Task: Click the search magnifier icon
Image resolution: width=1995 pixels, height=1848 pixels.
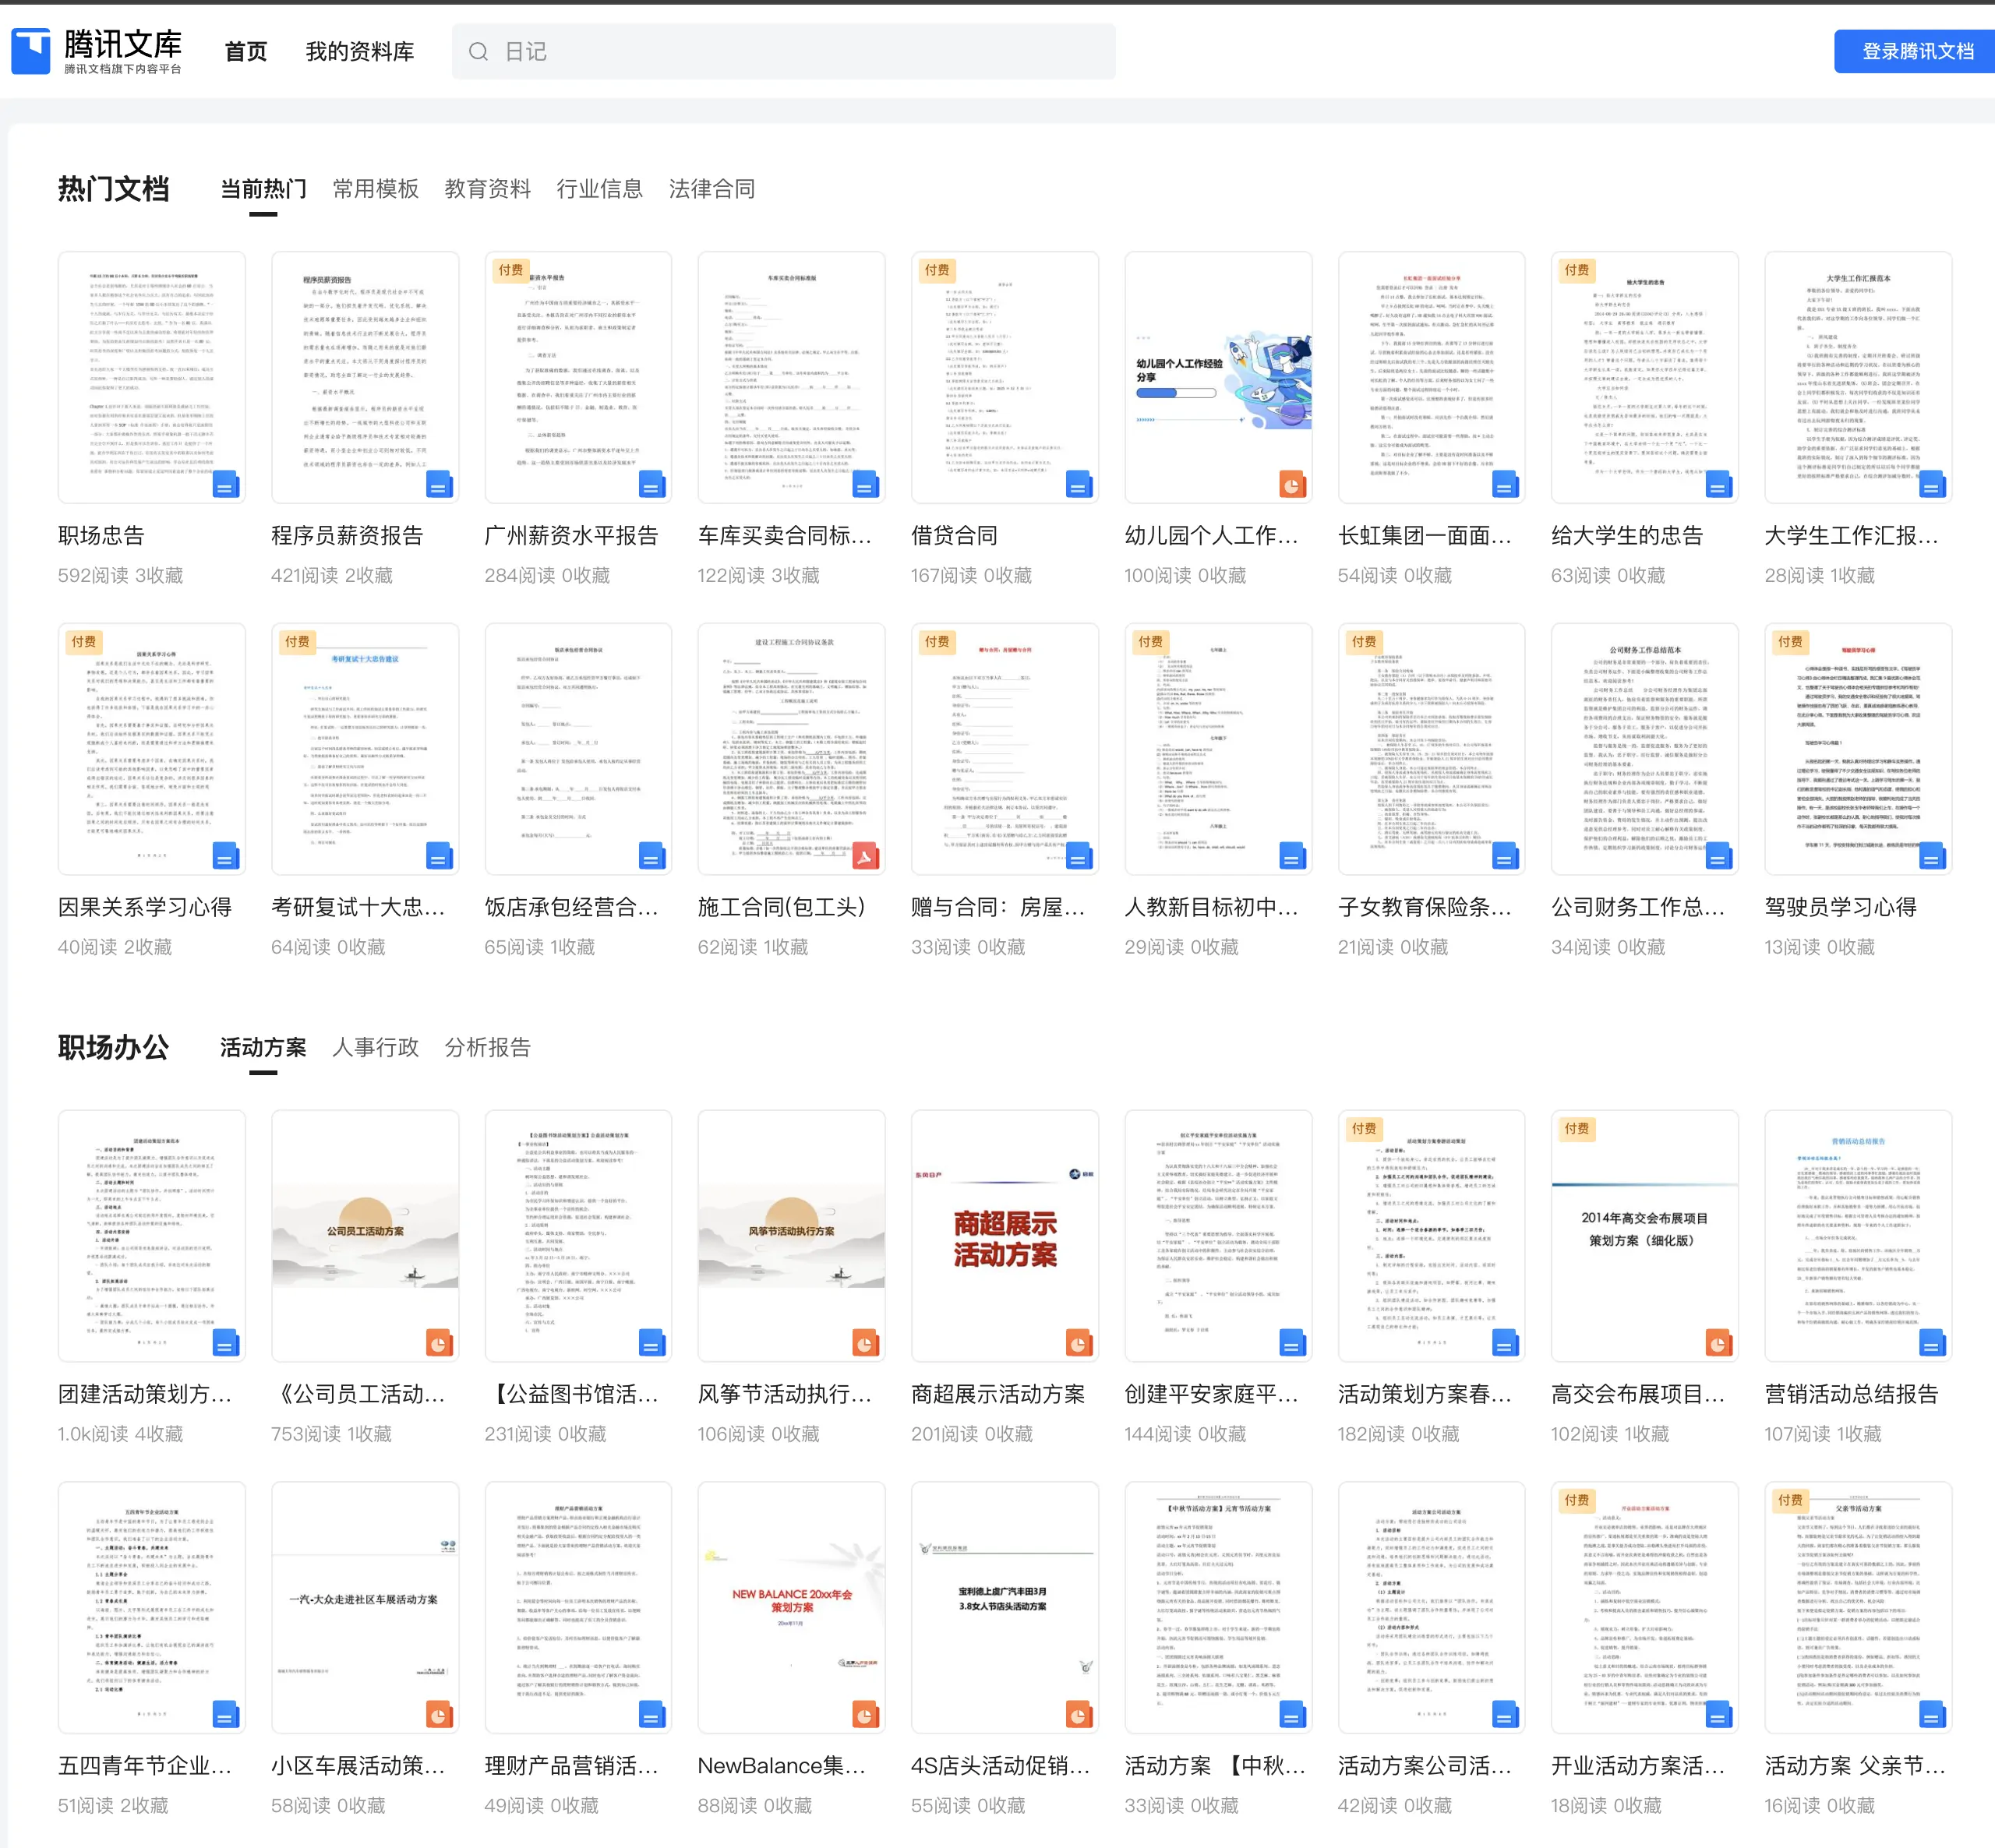Action: [478, 52]
